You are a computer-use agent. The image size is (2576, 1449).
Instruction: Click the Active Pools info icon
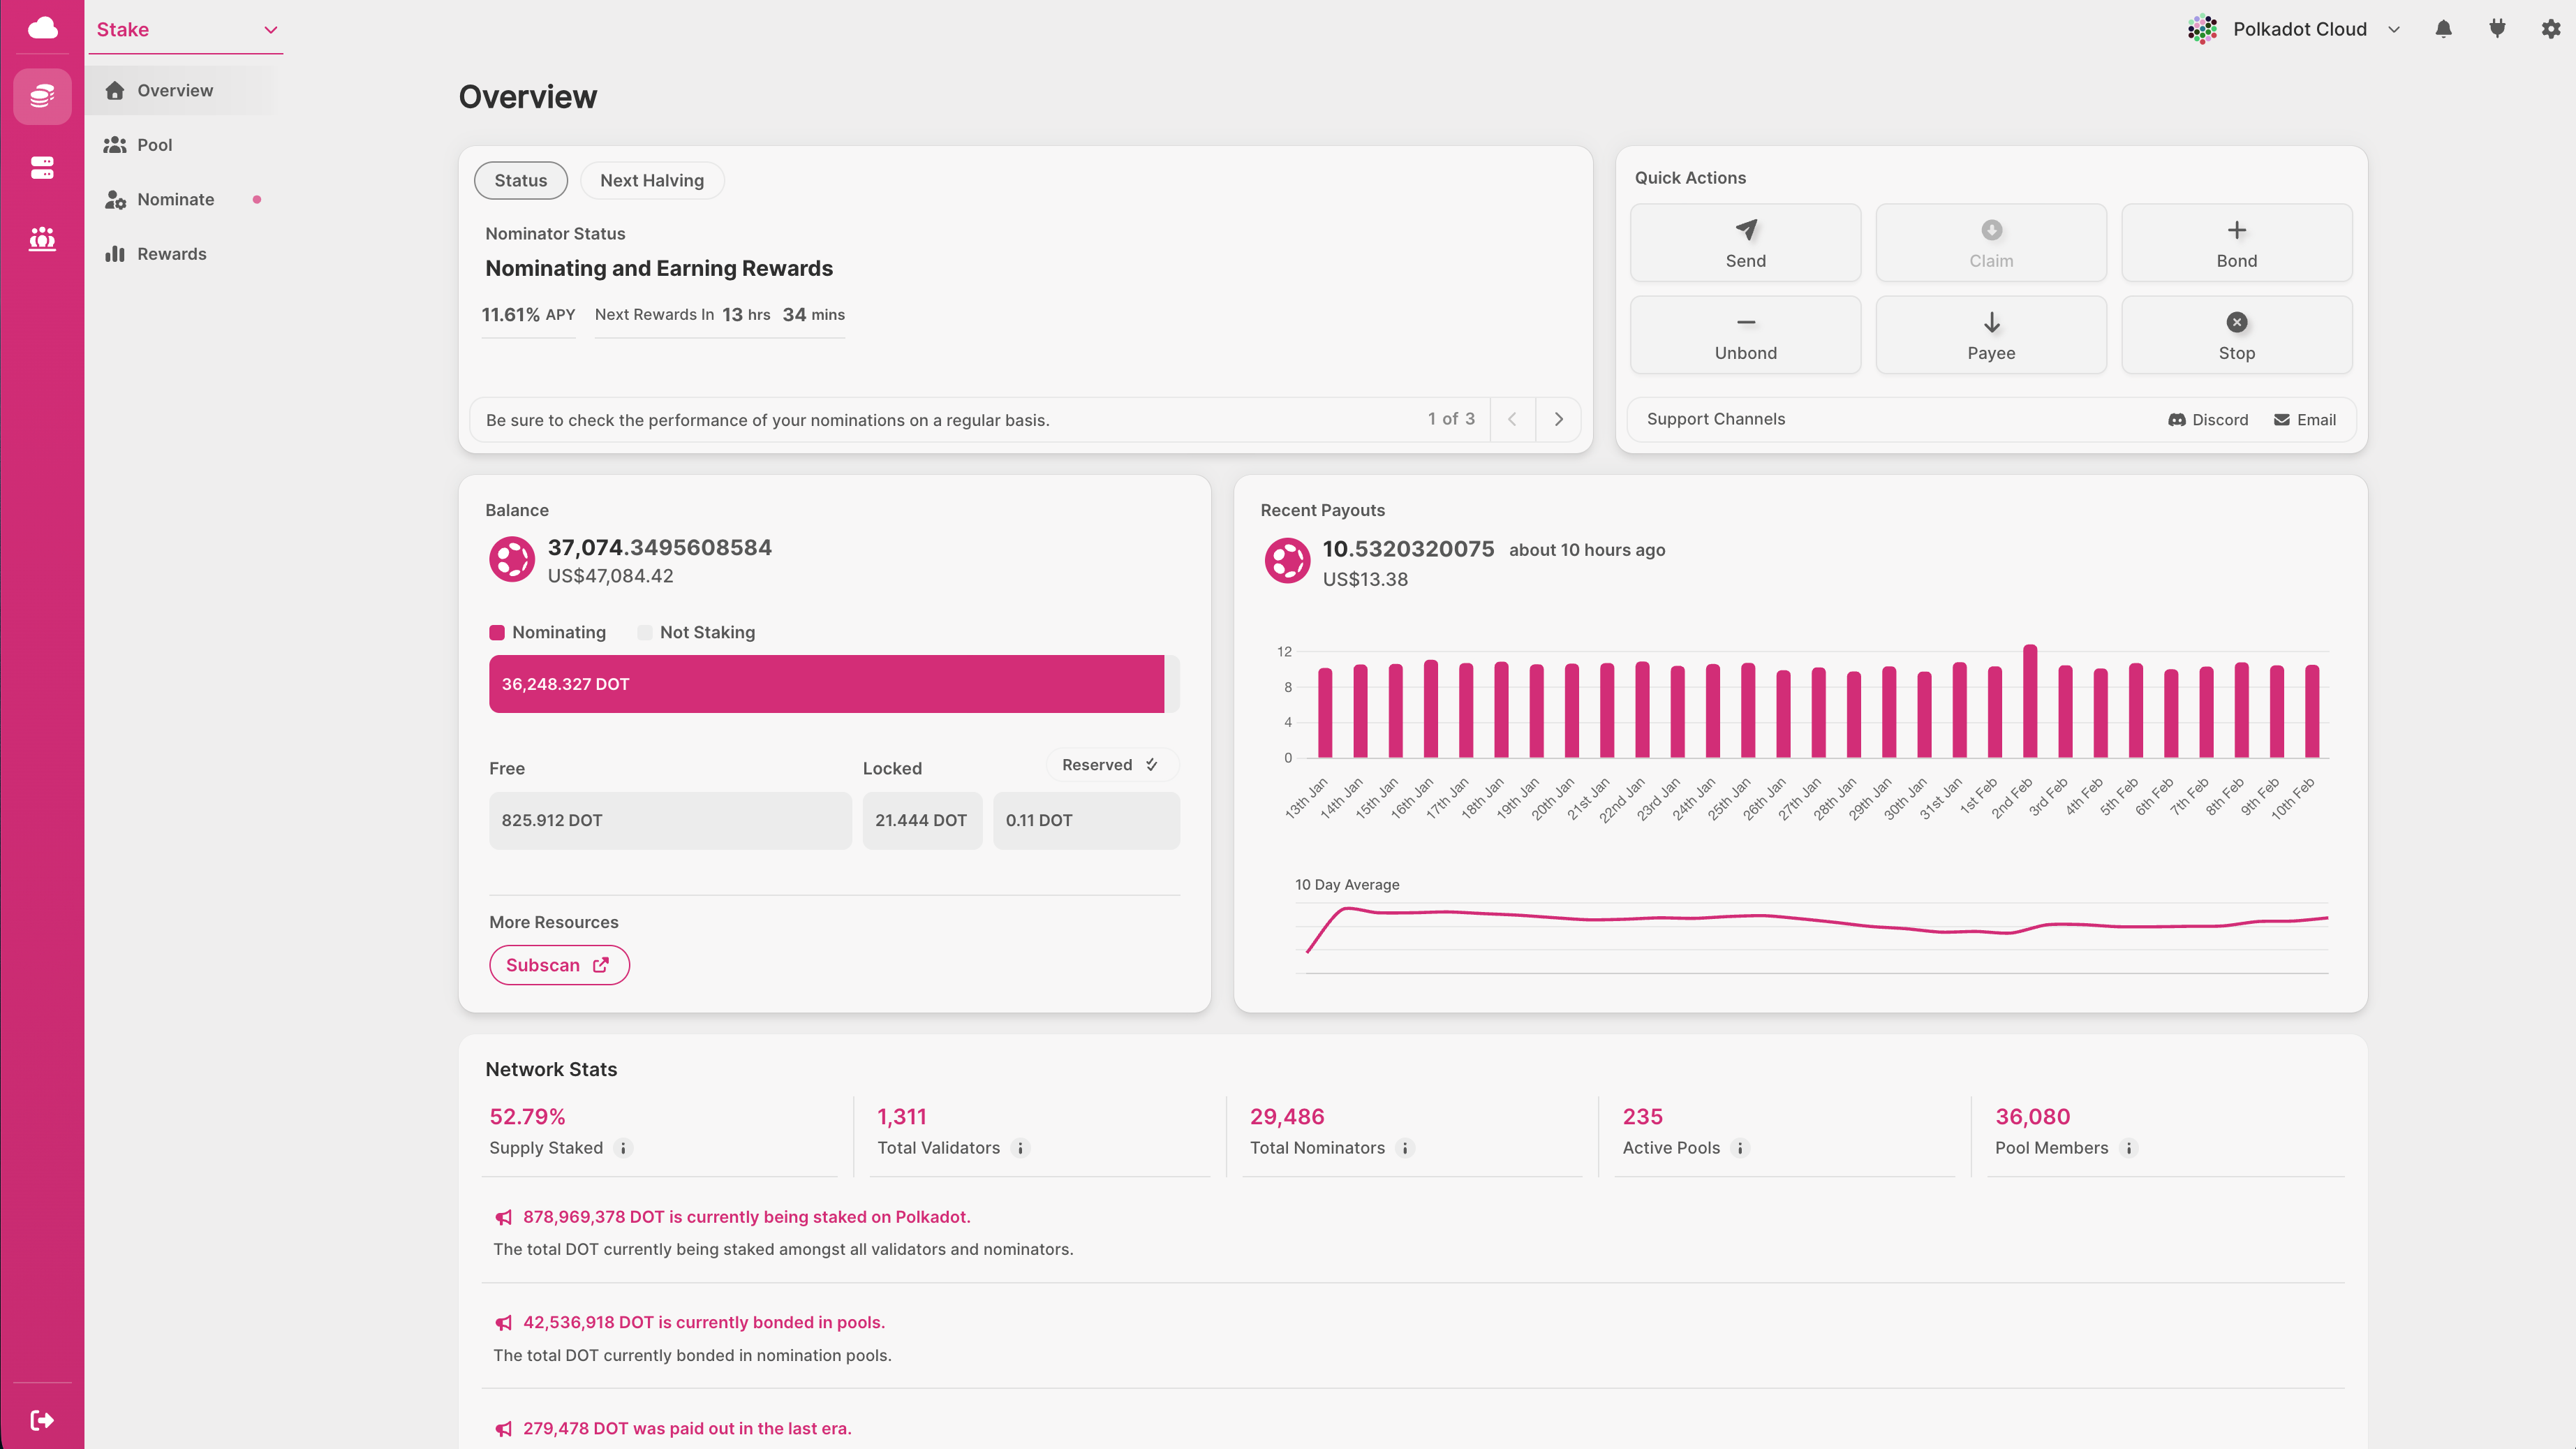pyautogui.click(x=1740, y=1148)
